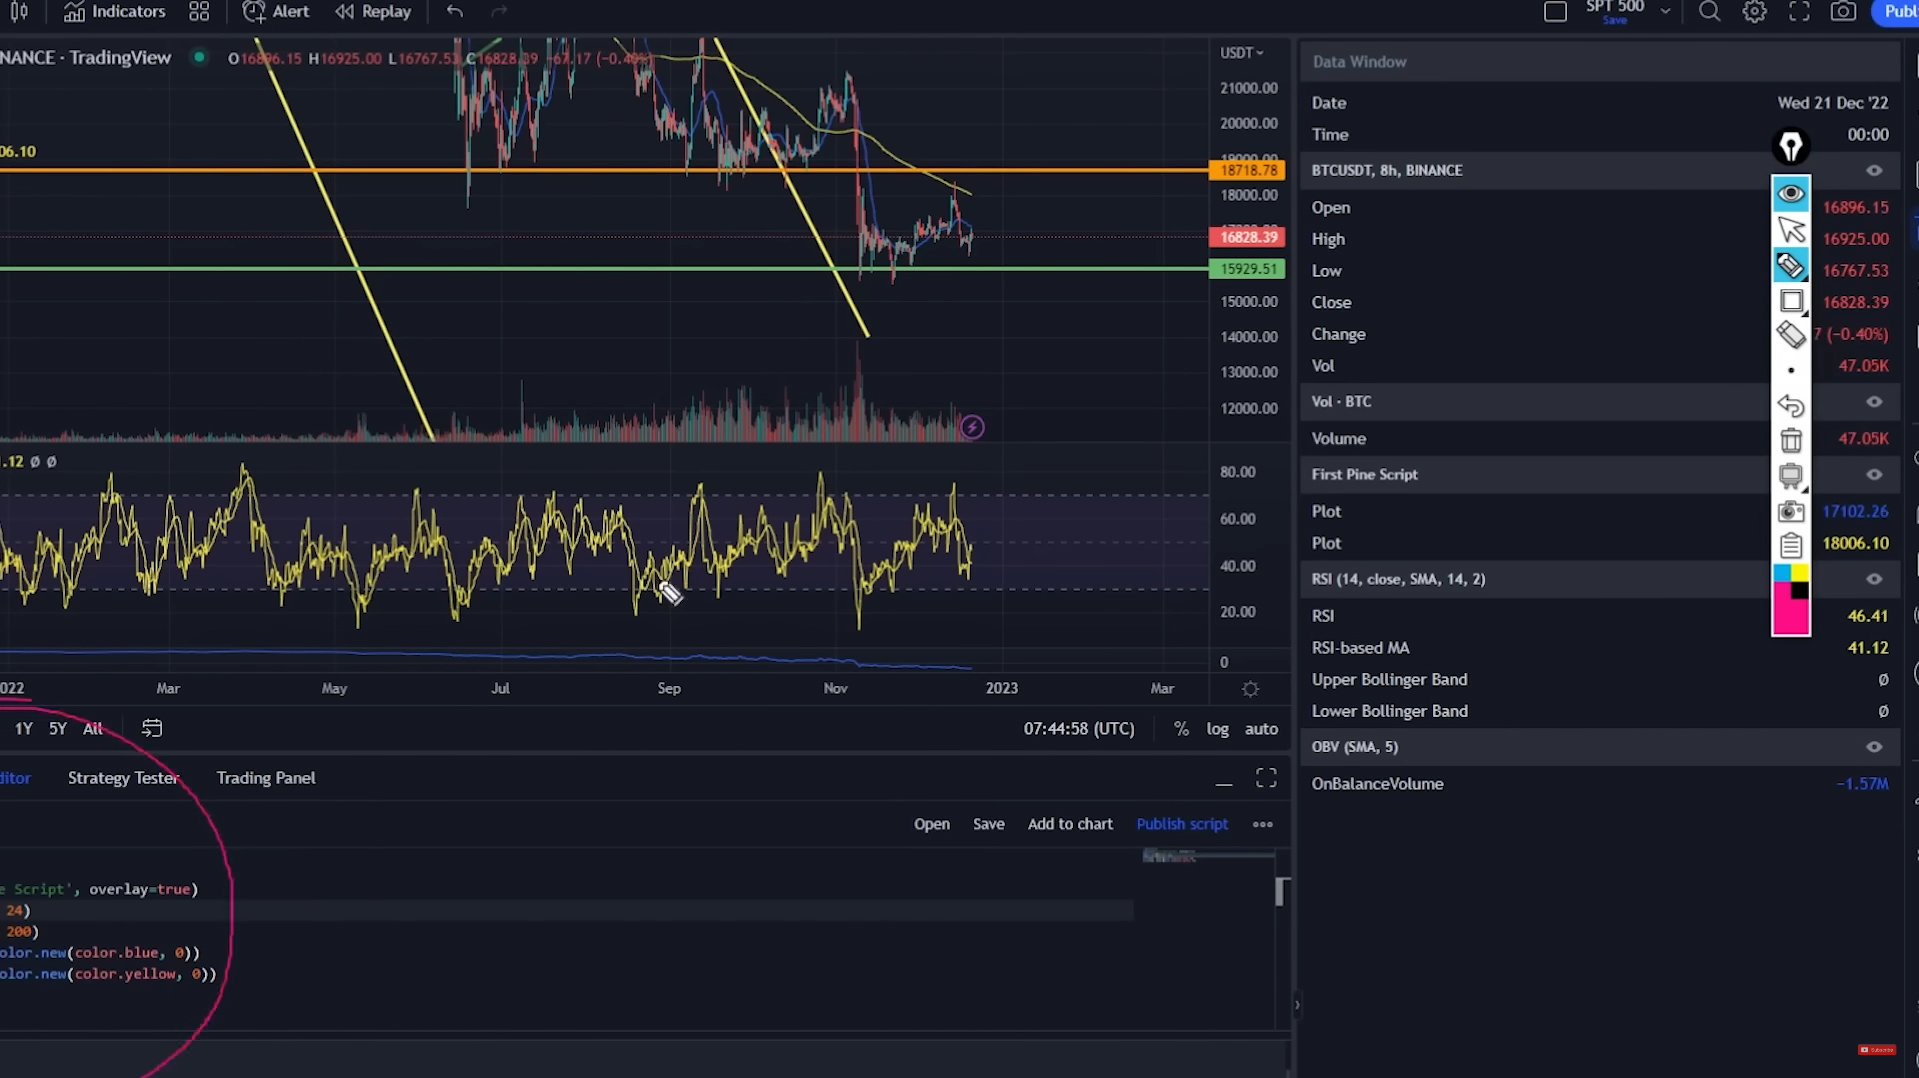Open the Trading Panel tab
Viewport: 1919px width, 1078px height.
pos(266,778)
